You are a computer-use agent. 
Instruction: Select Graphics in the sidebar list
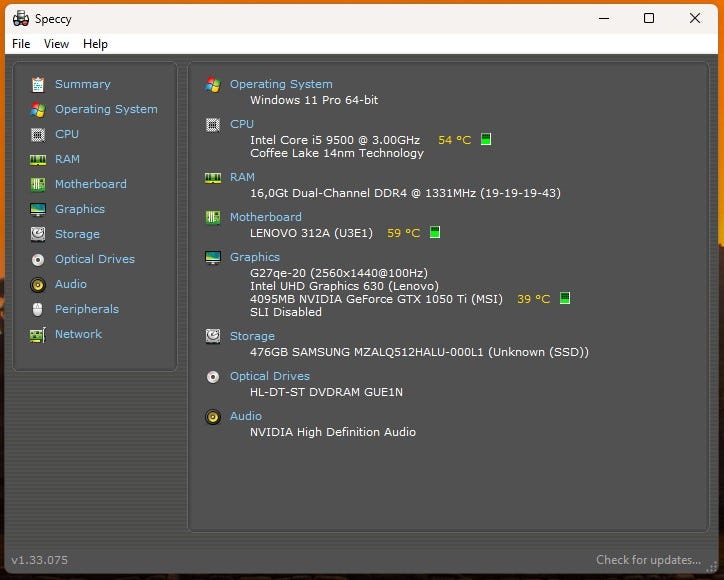(x=80, y=209)
